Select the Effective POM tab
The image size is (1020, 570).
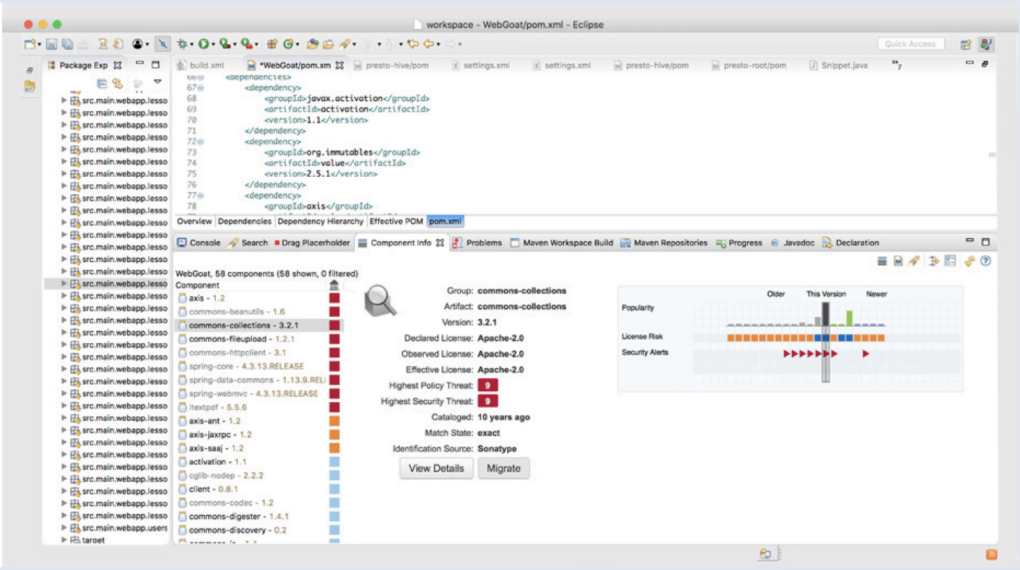point(396,221)
